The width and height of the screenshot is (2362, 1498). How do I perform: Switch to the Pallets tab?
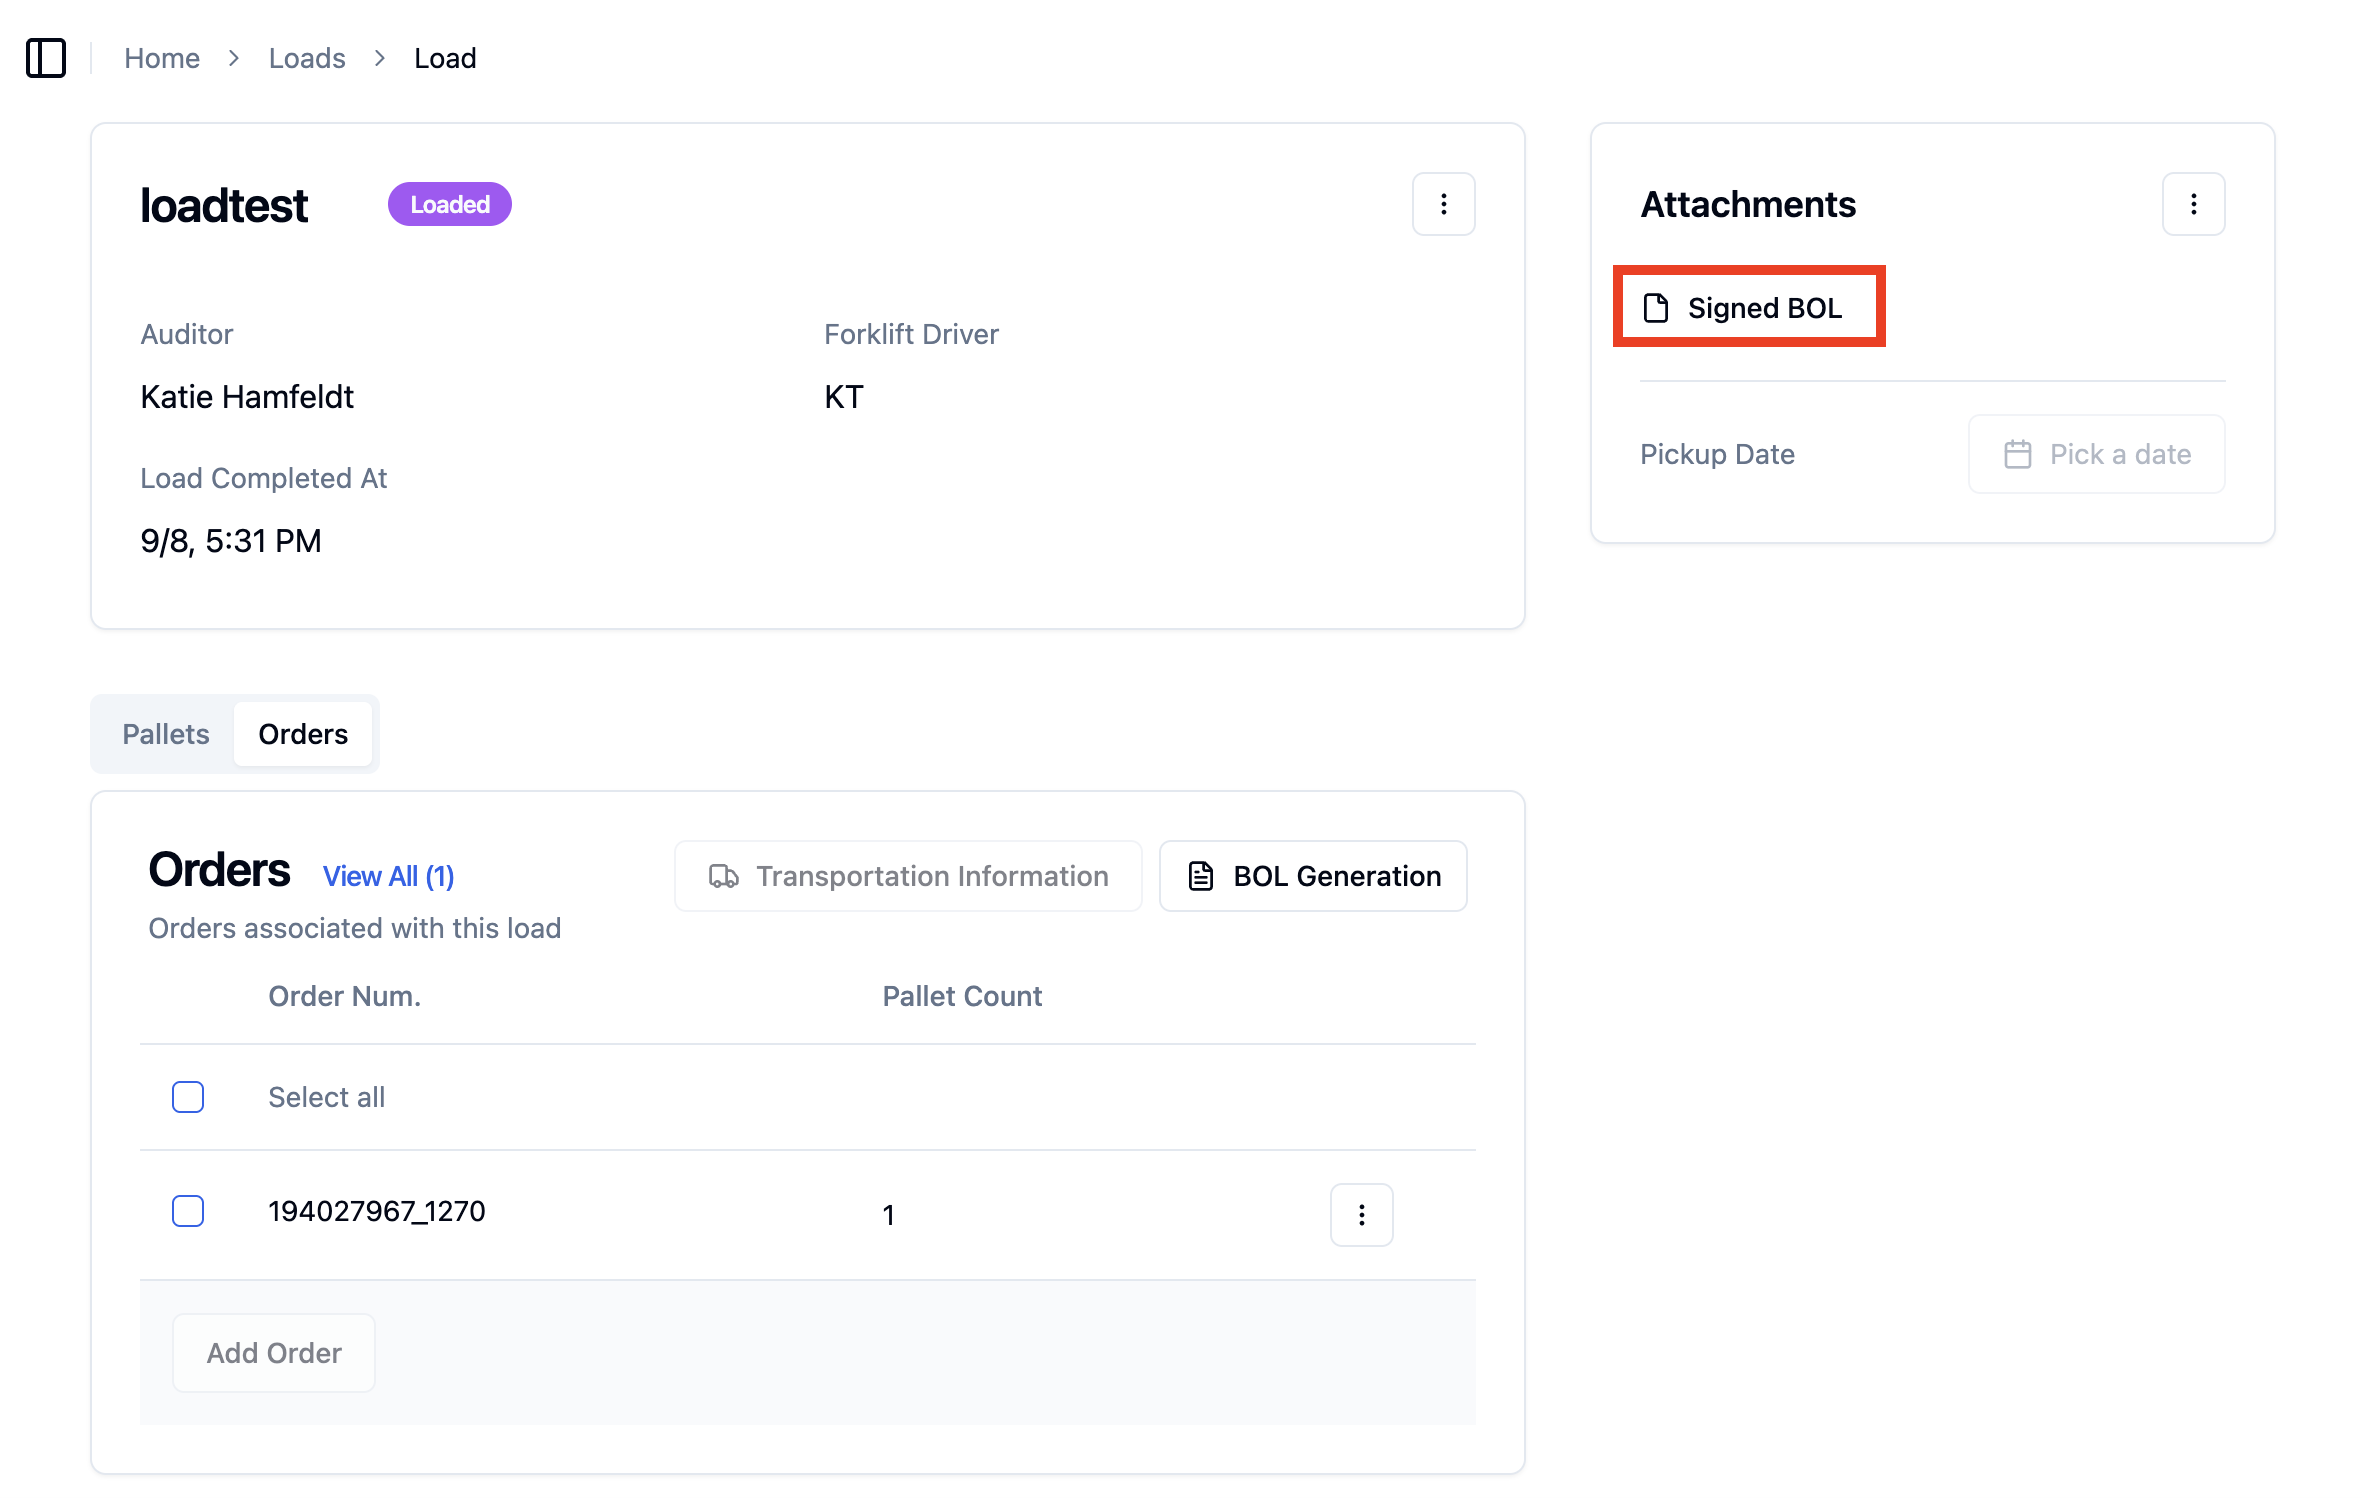click(x=165, y=734)
